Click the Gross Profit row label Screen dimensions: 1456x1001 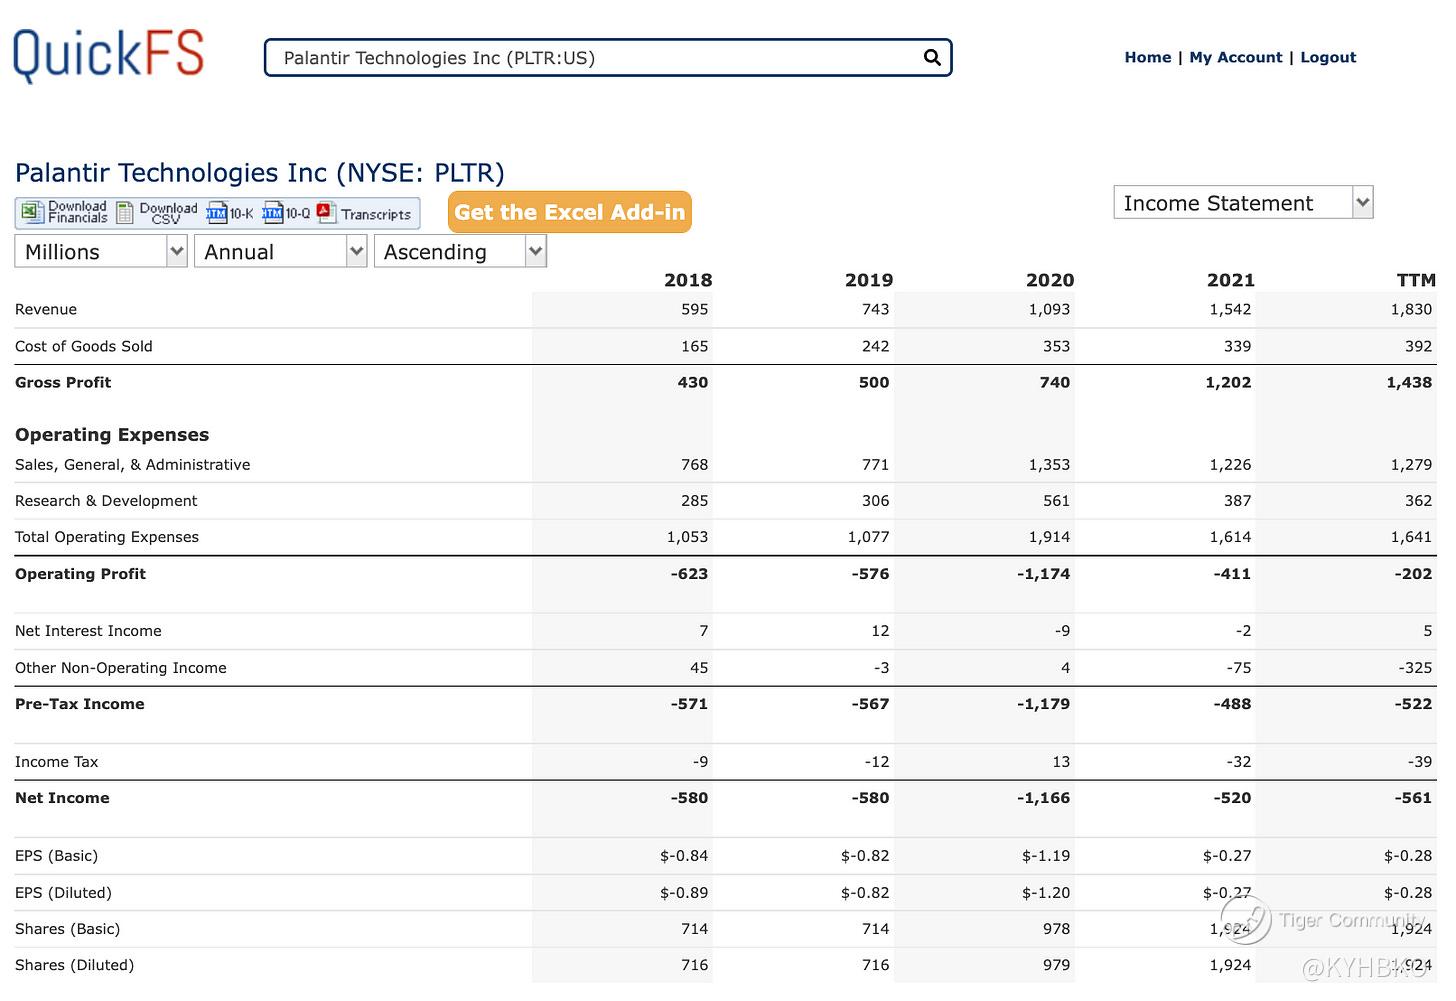click(63, 383)
